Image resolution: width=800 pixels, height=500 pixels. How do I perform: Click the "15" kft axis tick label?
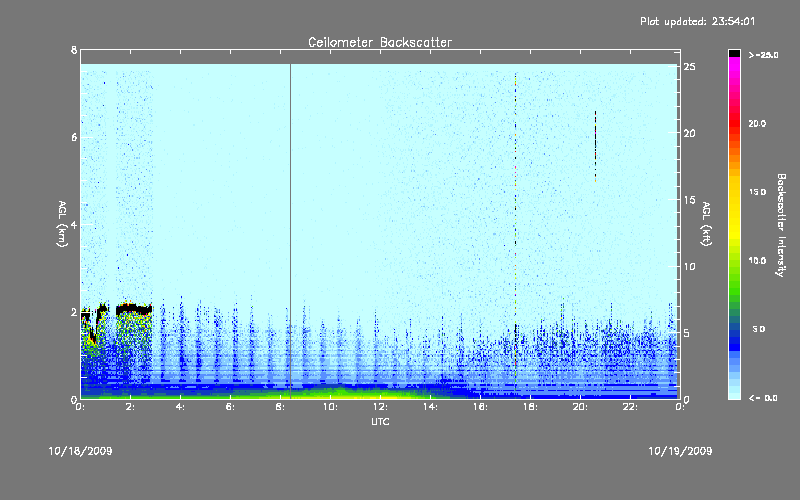pyautogui.click(x=690, y=199)
